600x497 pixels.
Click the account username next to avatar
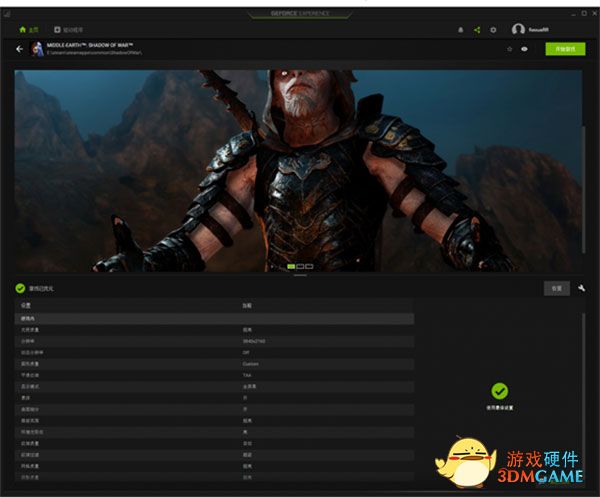539,30
